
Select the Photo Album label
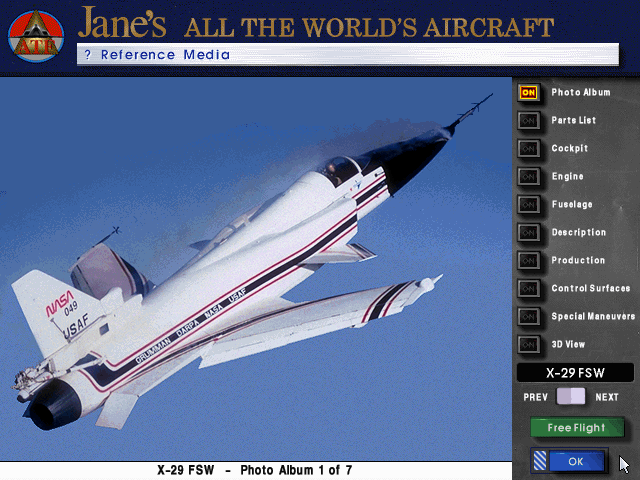tap(581, 92)
